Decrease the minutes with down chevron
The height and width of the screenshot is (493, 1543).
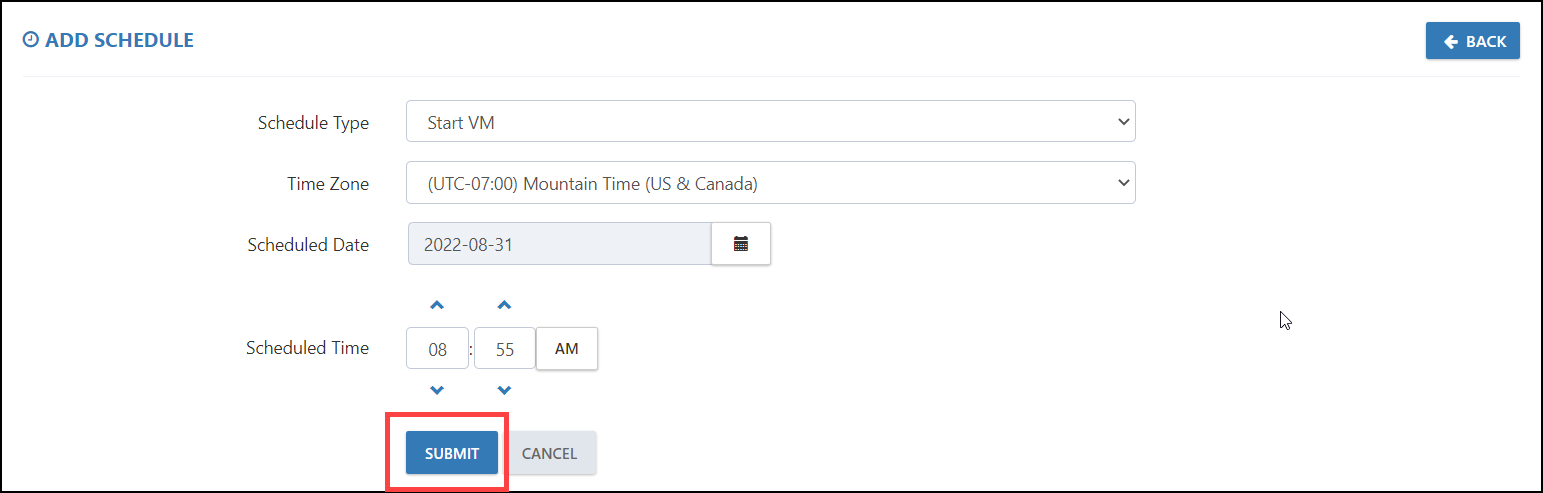[x=504, y=390]
